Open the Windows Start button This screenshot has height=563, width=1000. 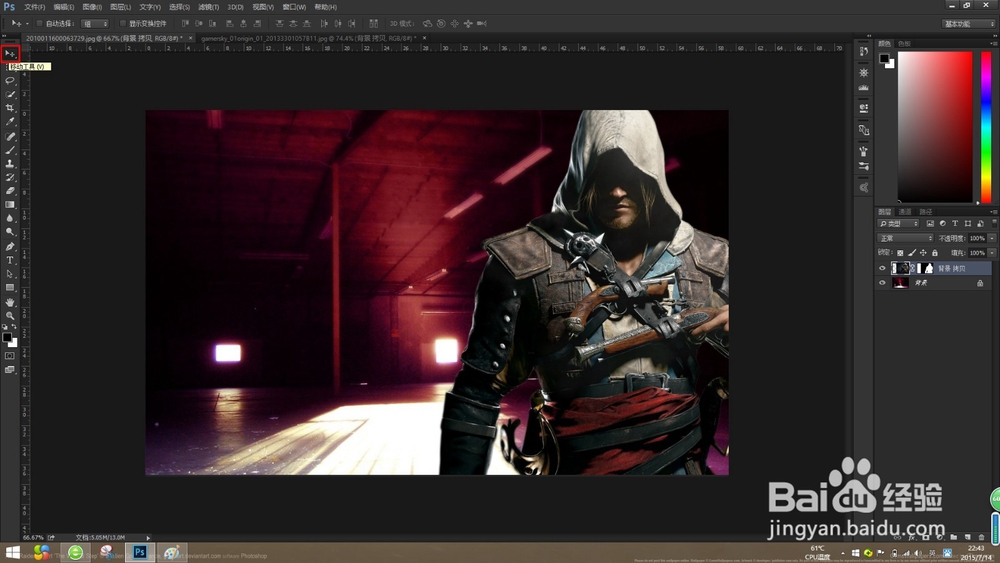click(11, 552)
